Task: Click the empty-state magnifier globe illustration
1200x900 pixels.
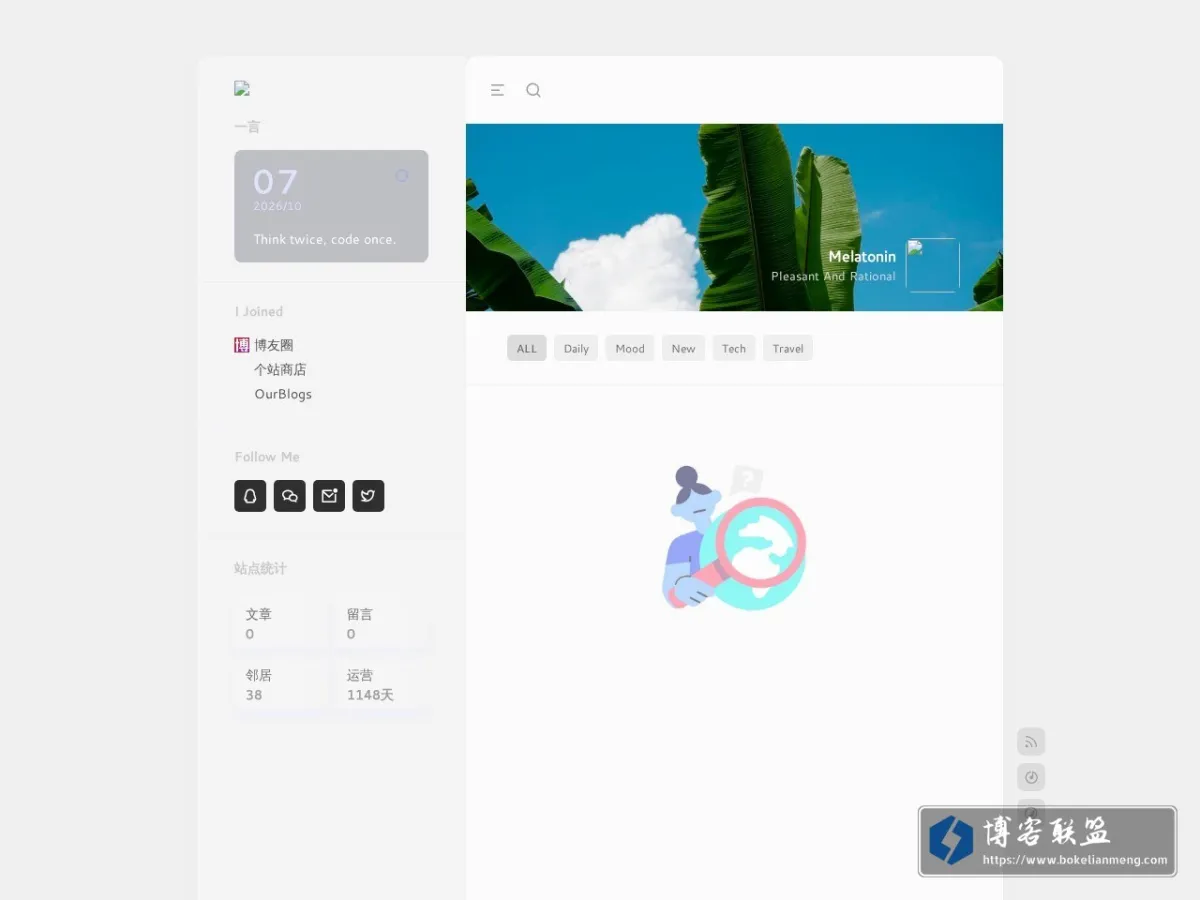Action: pos(734,537)
